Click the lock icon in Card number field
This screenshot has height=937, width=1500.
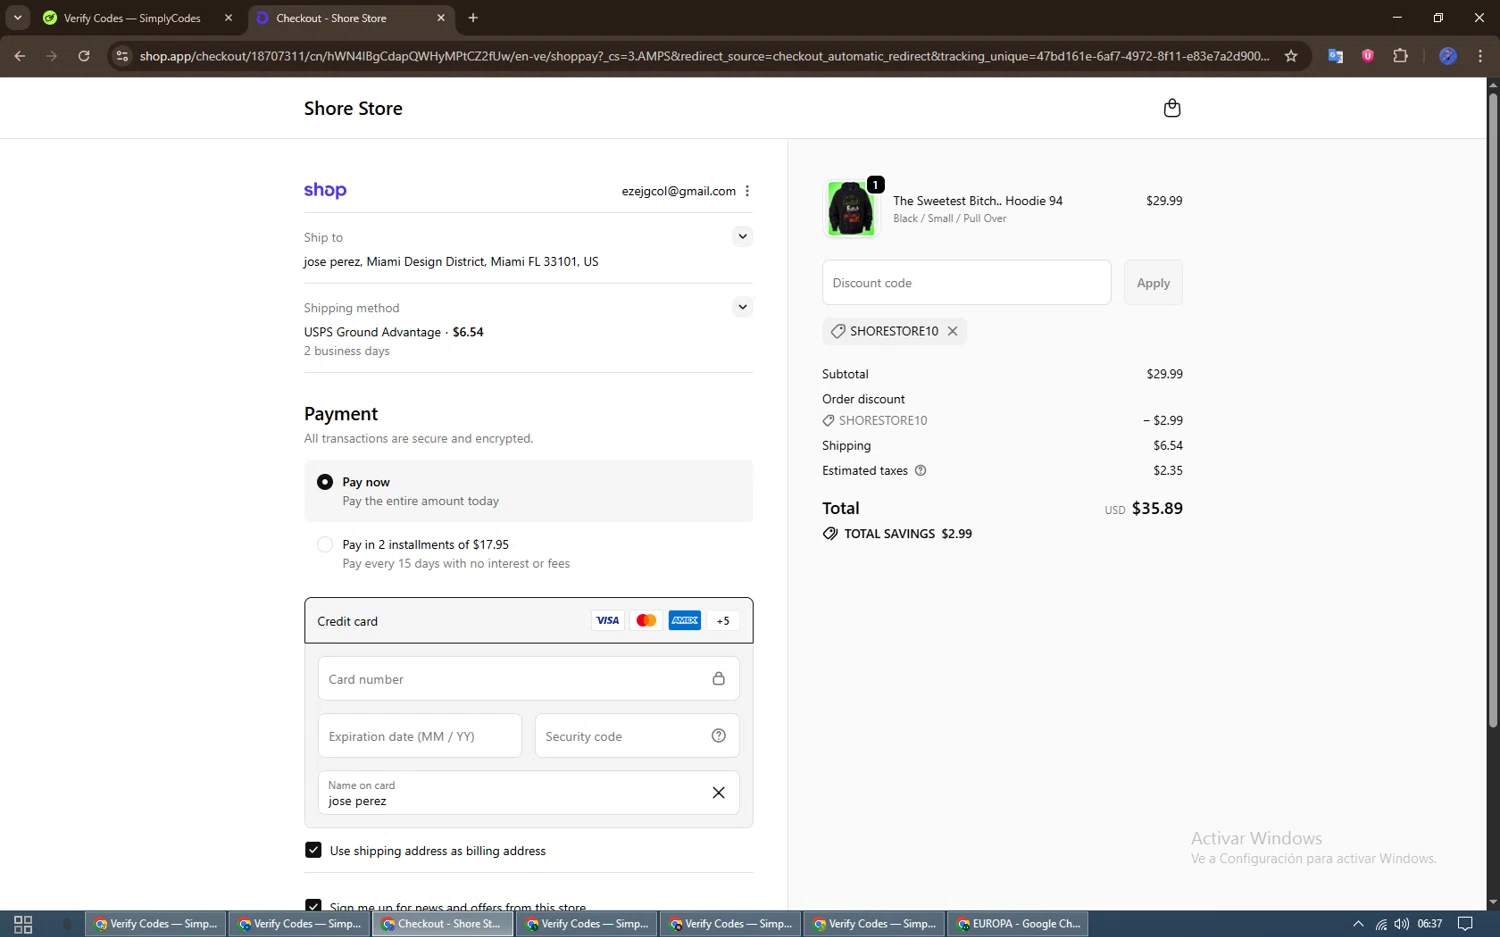(718, 679)
